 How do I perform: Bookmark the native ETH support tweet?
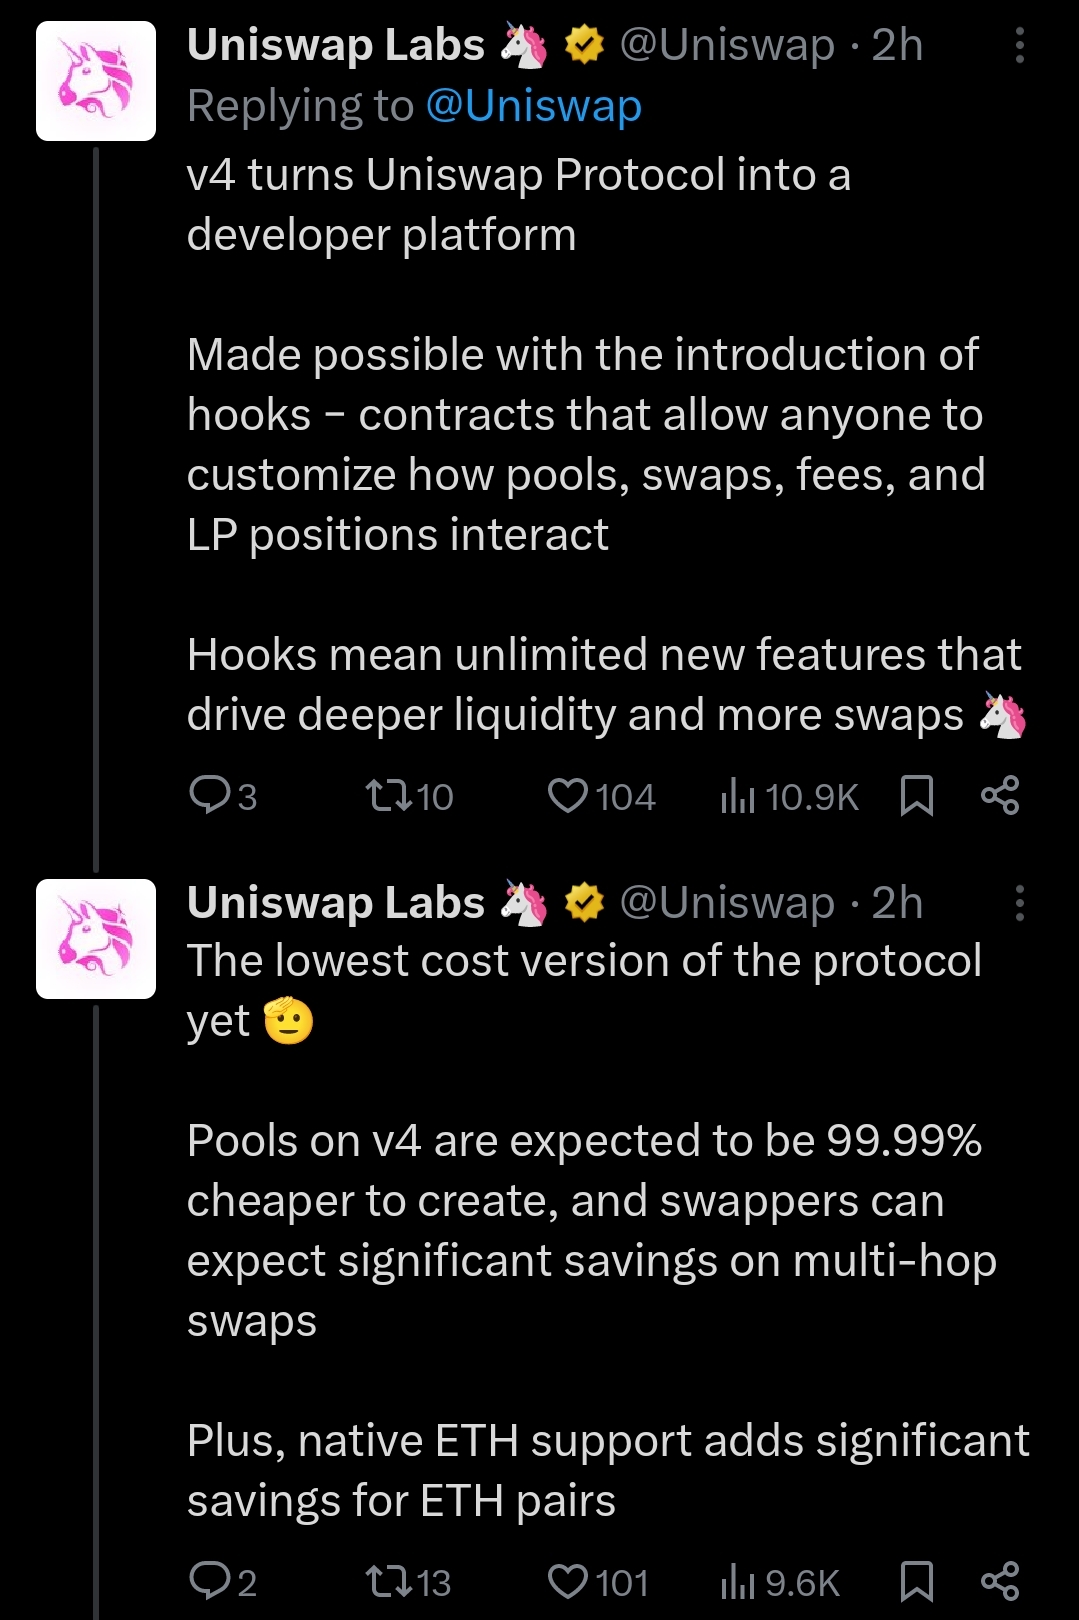point(917,1582)
